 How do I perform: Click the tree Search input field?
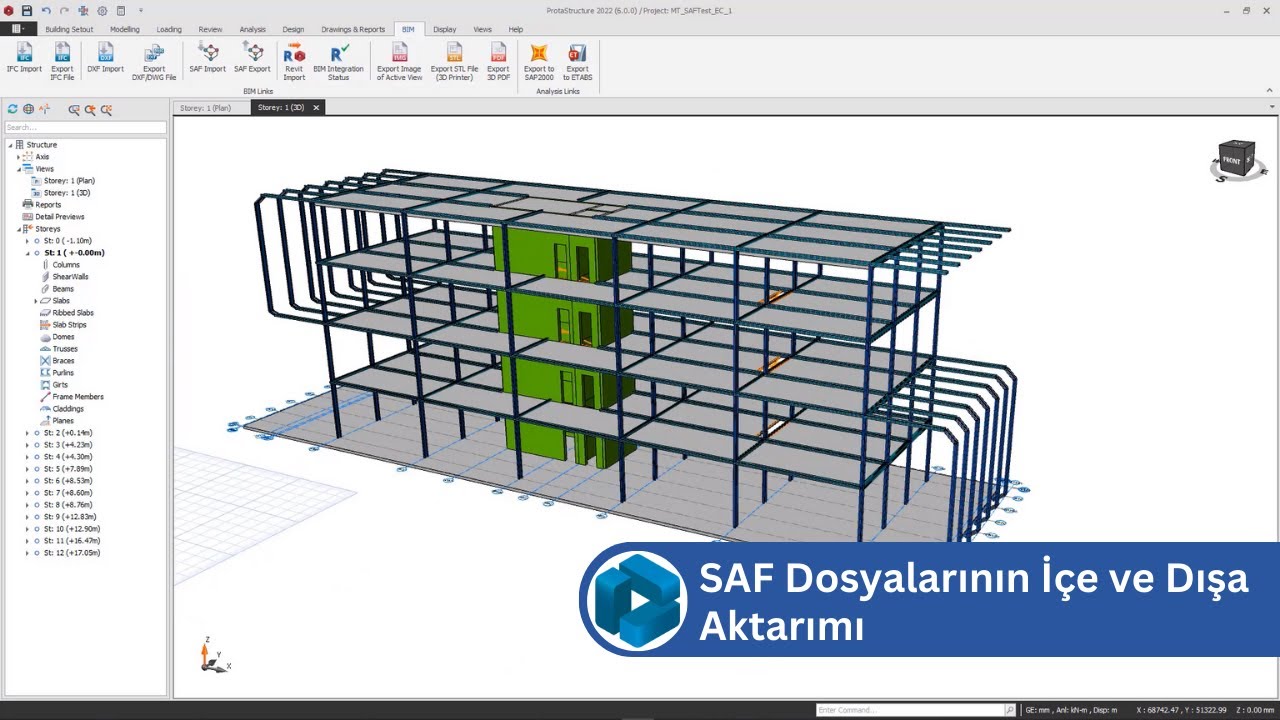85,127
